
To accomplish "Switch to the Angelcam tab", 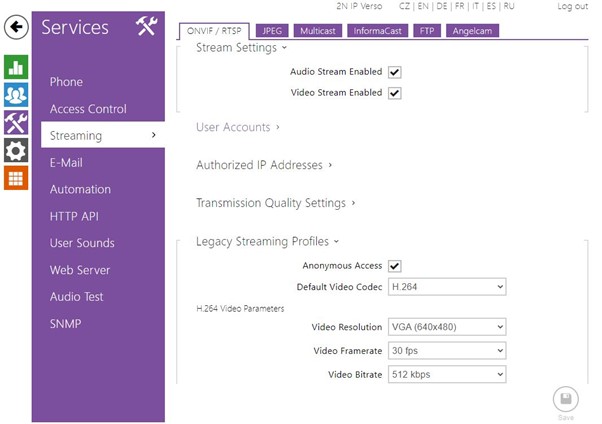I will 472,31.
